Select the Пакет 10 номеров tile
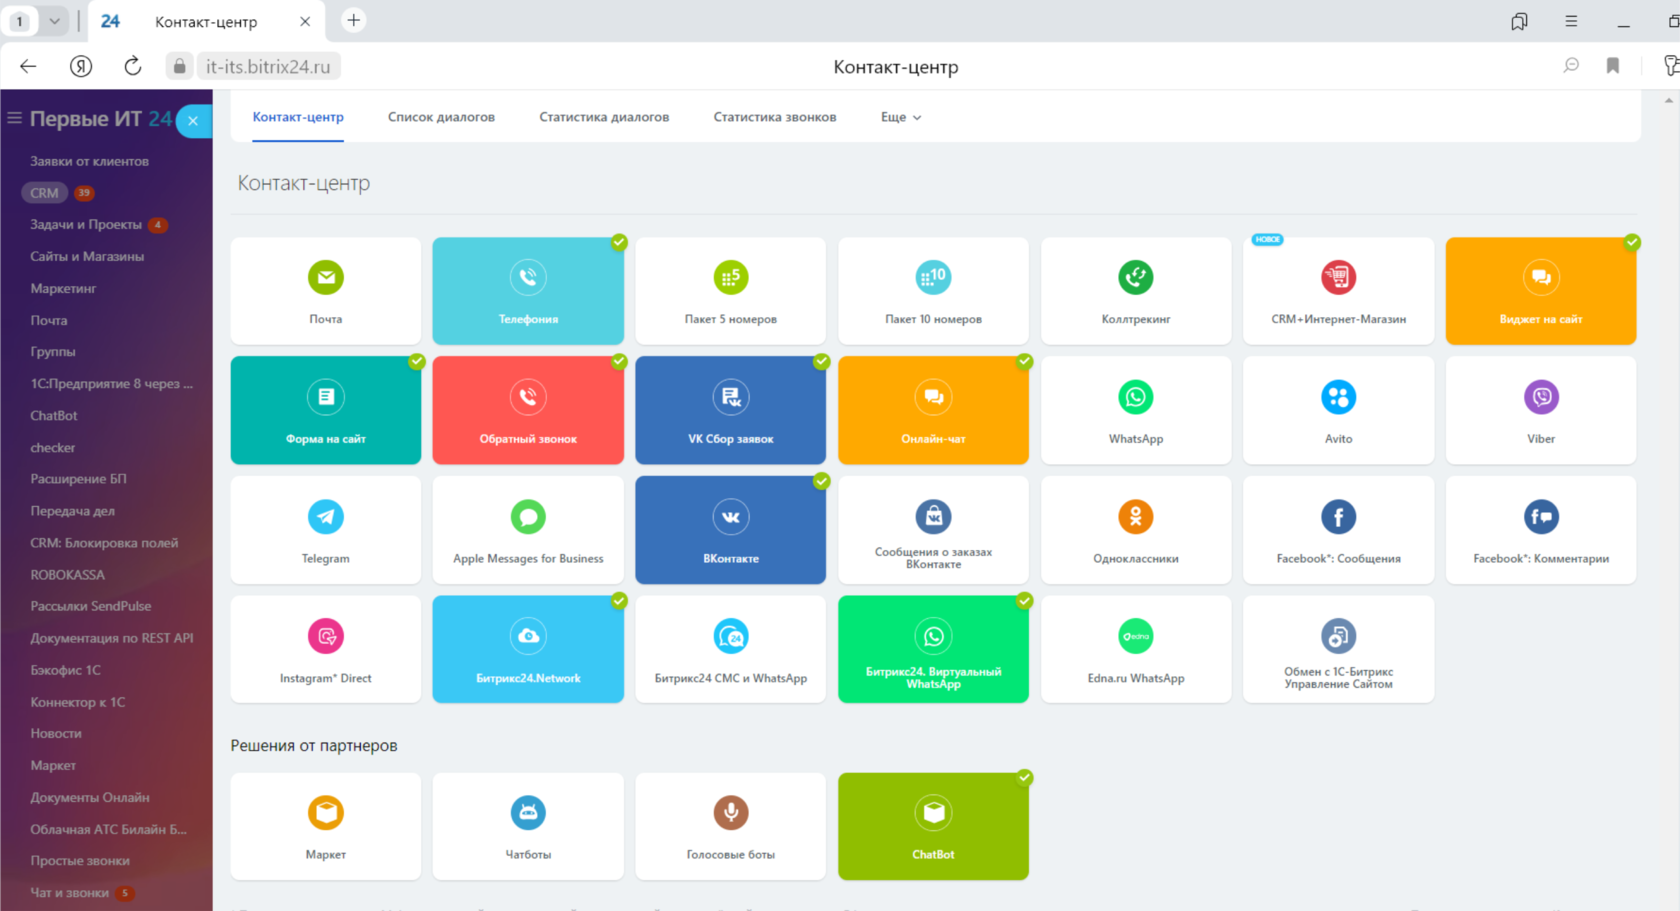The image size is (1680, 911). pyautogui.click(x=933, y=291)
